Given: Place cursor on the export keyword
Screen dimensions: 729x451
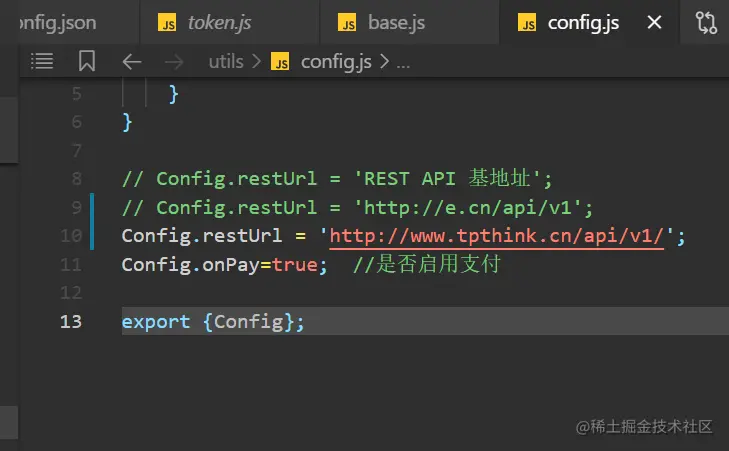Looking at the screenshot, I should coord(155,321).
